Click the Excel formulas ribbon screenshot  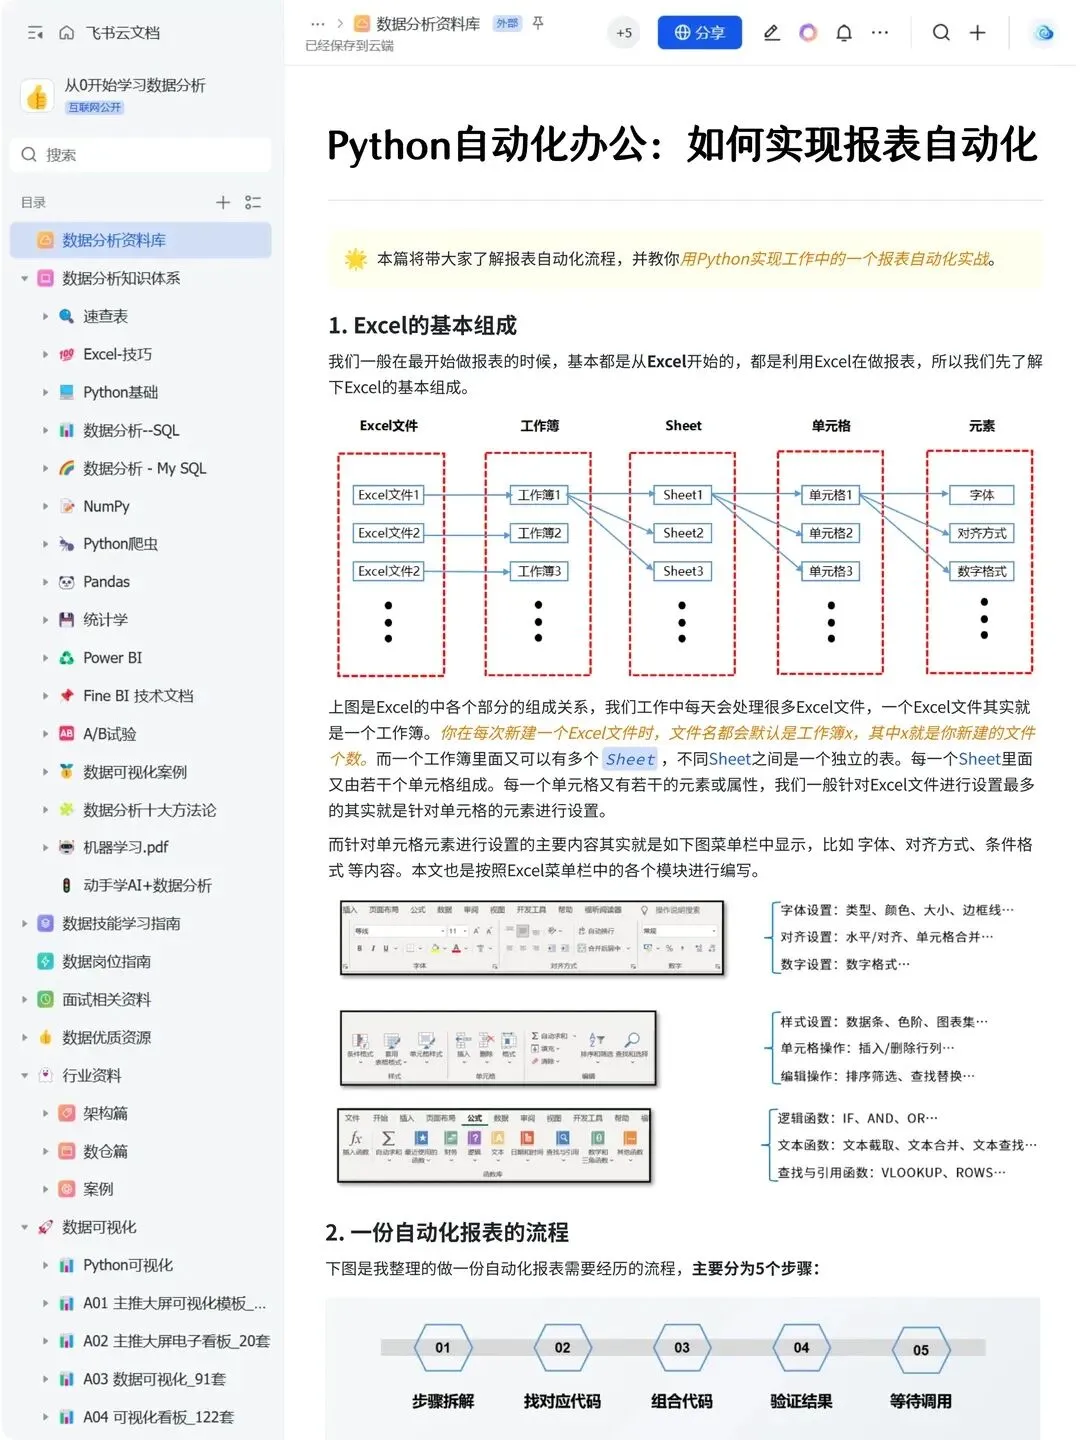tap(495, 1146)
